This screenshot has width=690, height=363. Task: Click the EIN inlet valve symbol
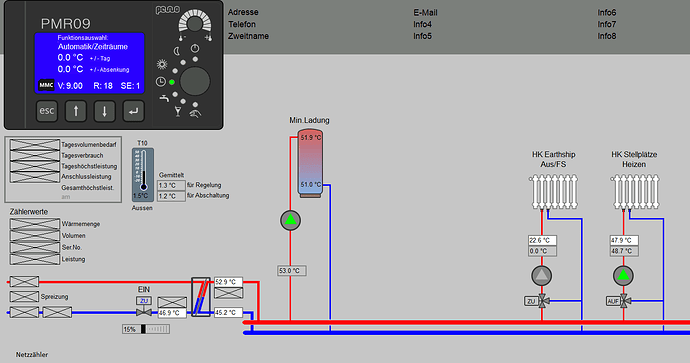144,312
